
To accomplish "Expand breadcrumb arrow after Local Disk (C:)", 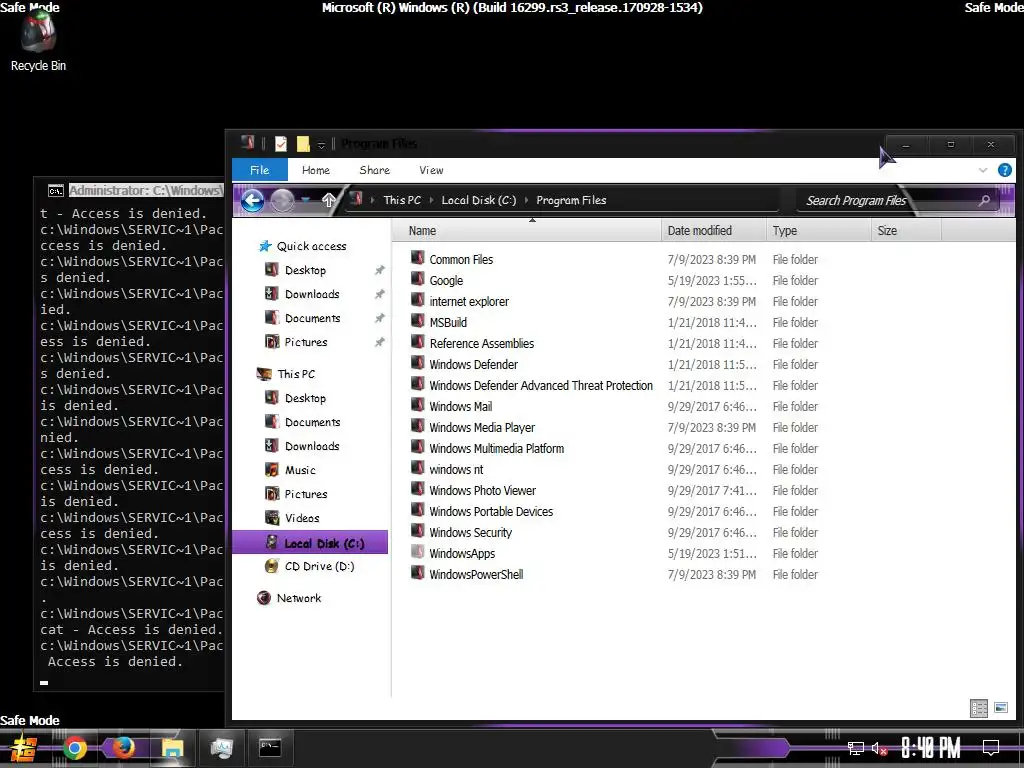I will tap(526, 200).
